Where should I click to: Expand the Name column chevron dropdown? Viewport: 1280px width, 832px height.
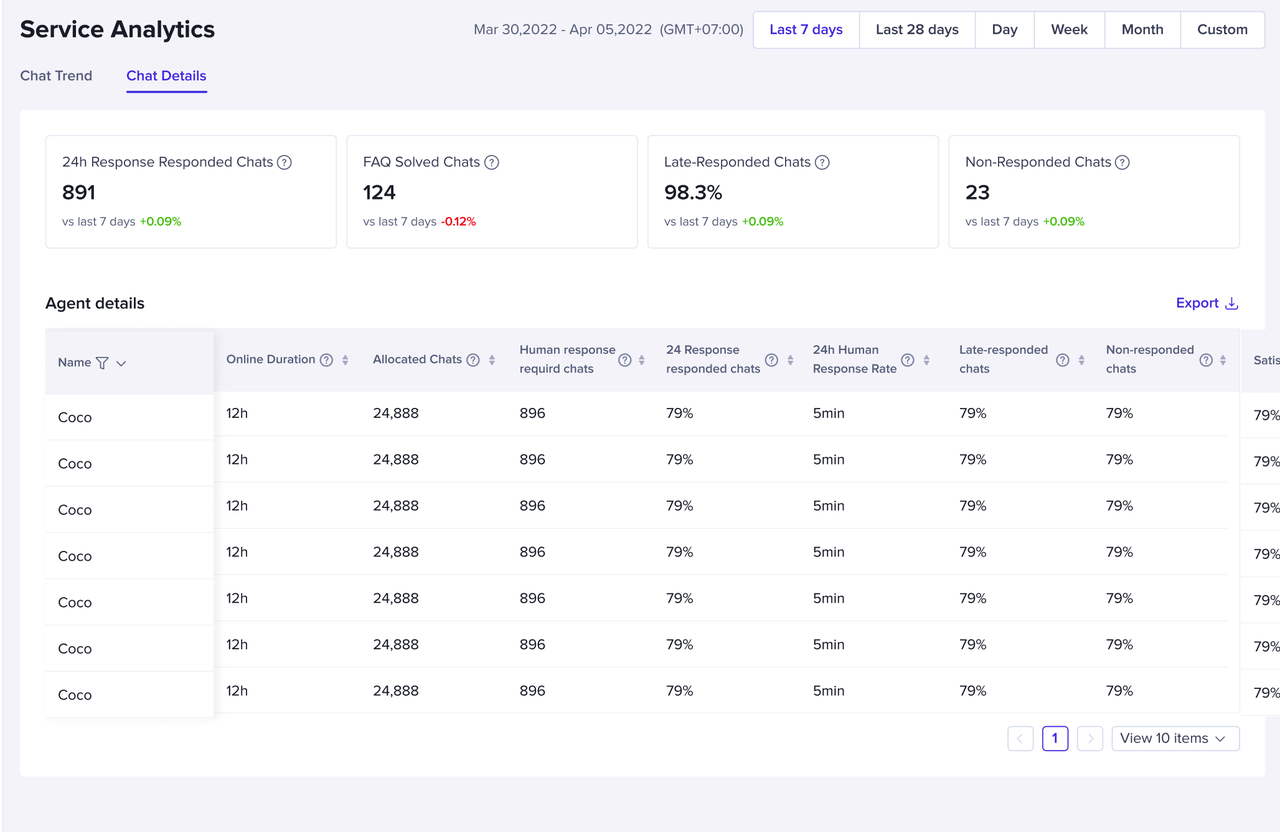[121, 363]
